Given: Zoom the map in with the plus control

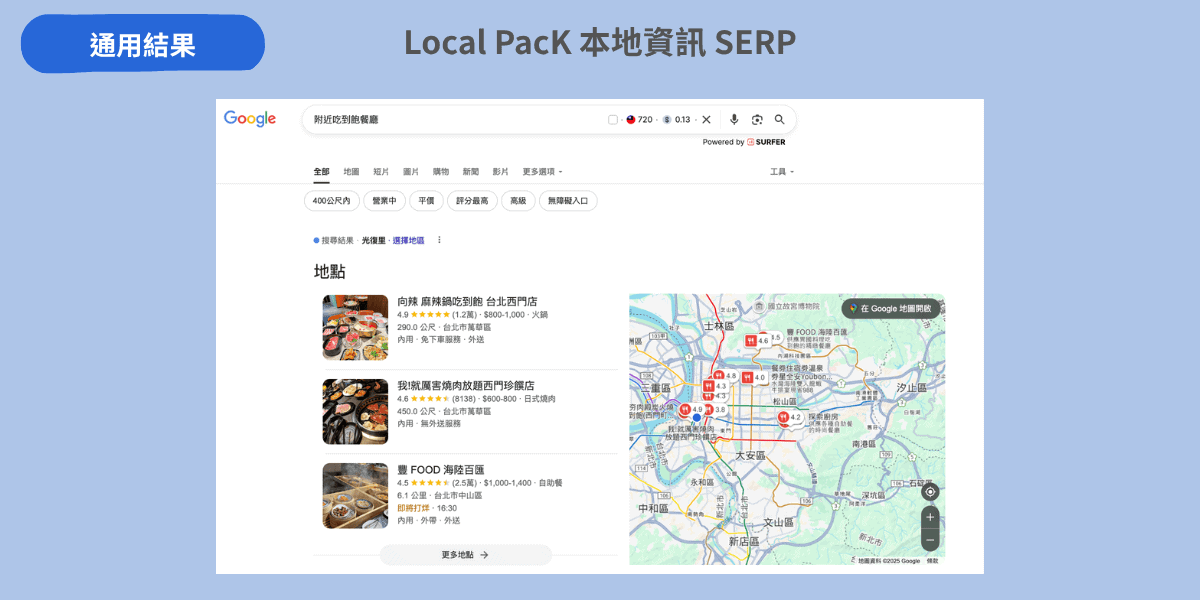Looking at the screenshot, I should coord(929,517).
